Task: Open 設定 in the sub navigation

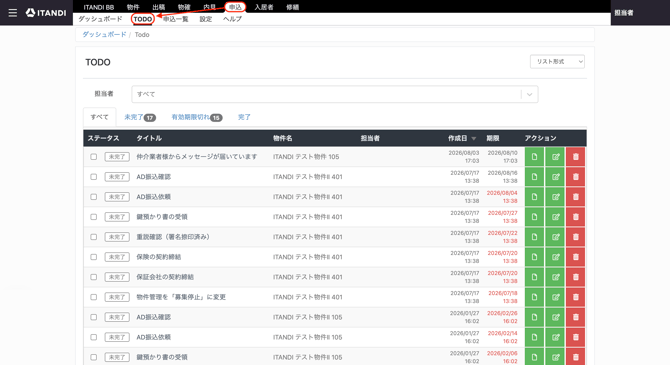Action: pos(206,19)
